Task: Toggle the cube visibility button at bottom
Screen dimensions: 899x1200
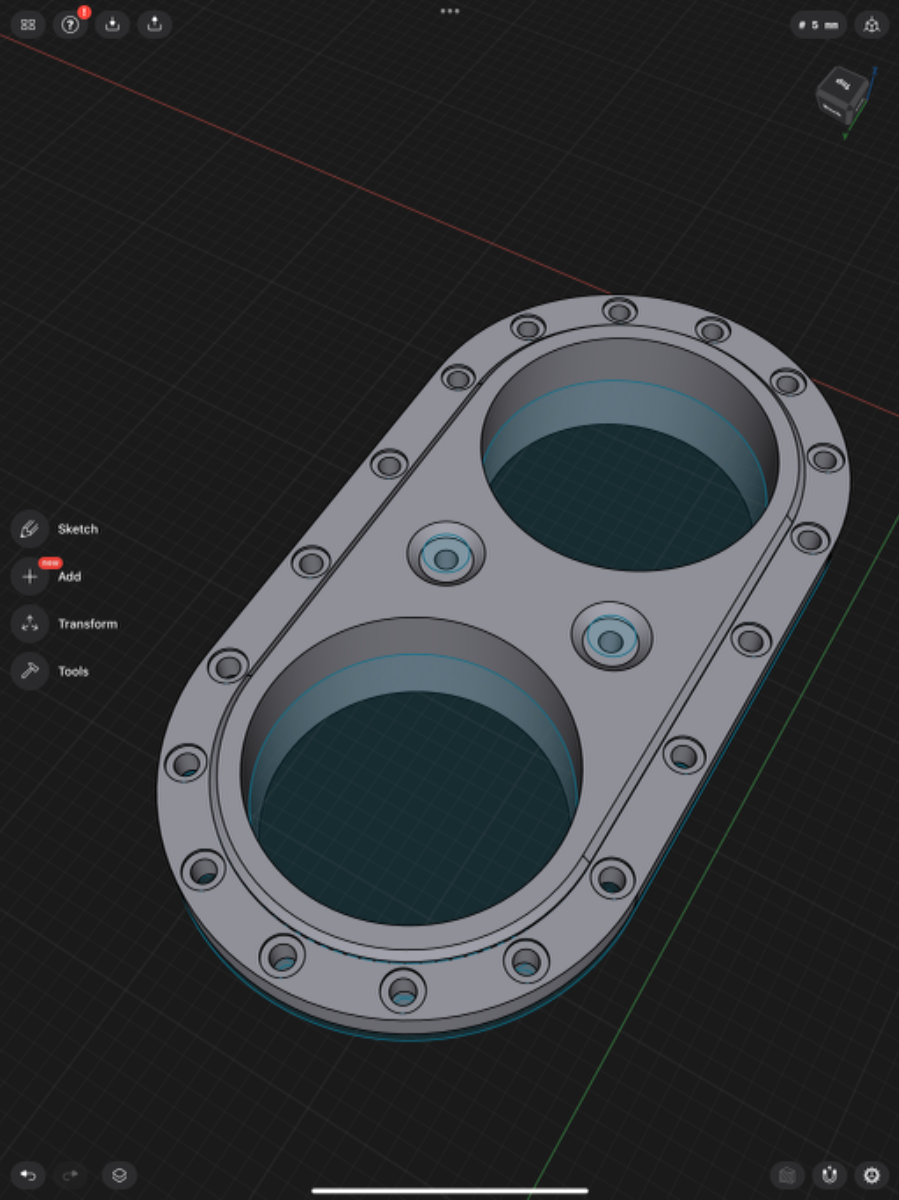Action: (x=787, y=1175)
